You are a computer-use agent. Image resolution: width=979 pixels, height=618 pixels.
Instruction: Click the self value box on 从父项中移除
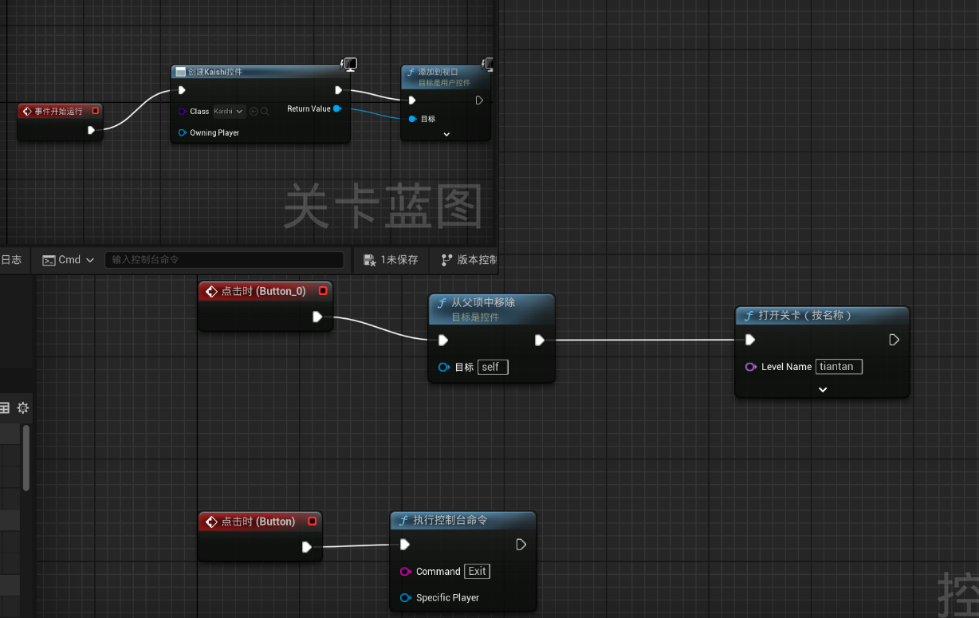pos(493,367)
